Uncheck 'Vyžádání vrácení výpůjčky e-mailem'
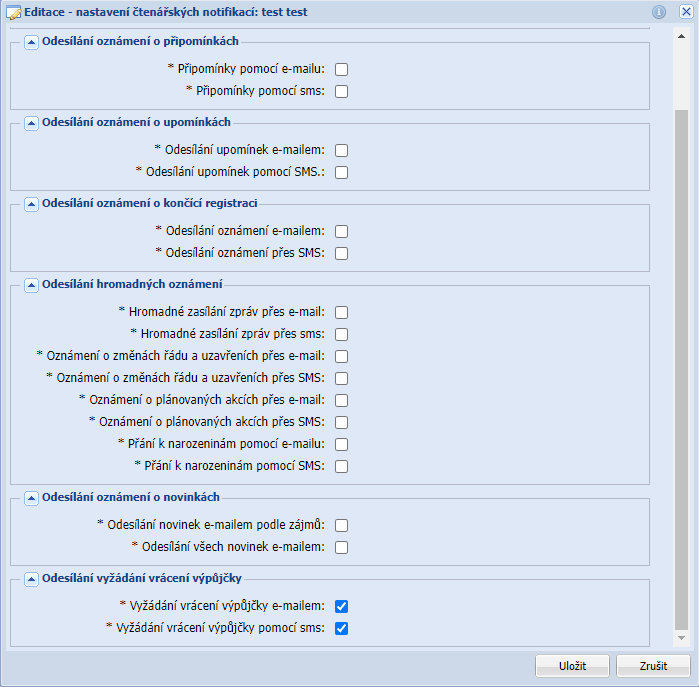The width and height of the screenshot is (699, 687). click(342, 606)
